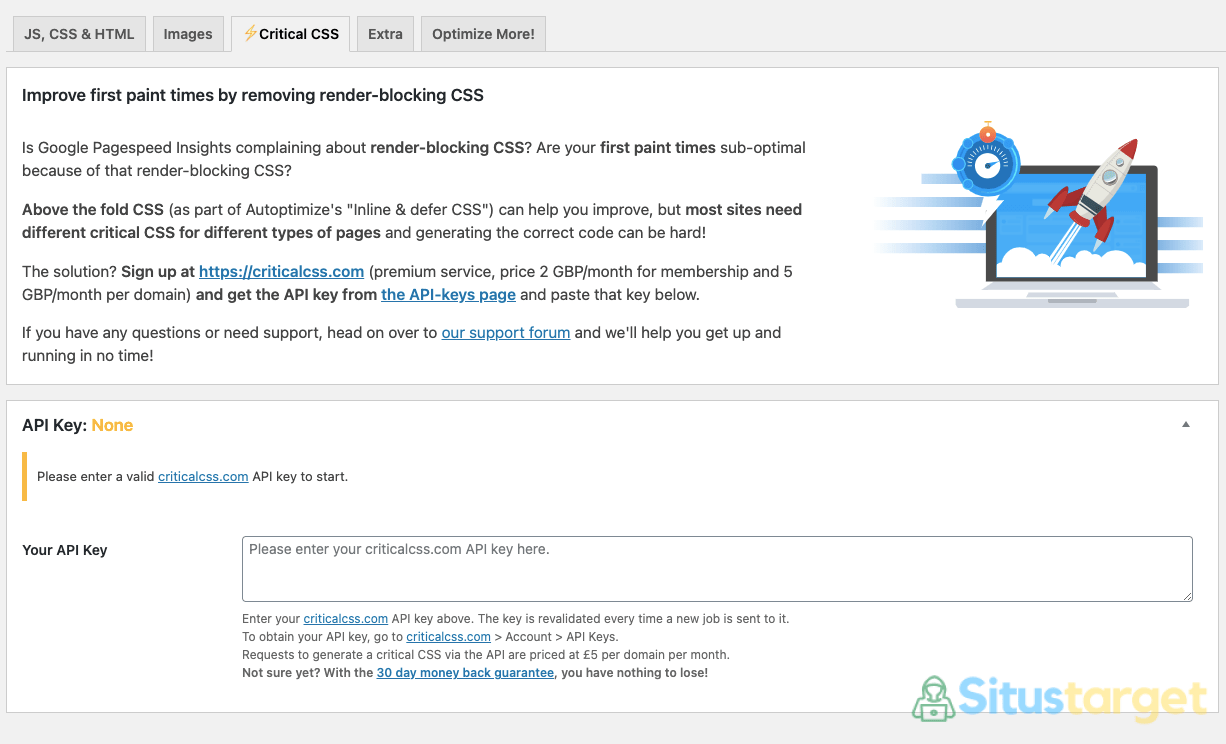The width and height of the screenshot is (1226, 744).
Task: Open the 30 day money back guarantee link
Action: click(465, 673)
